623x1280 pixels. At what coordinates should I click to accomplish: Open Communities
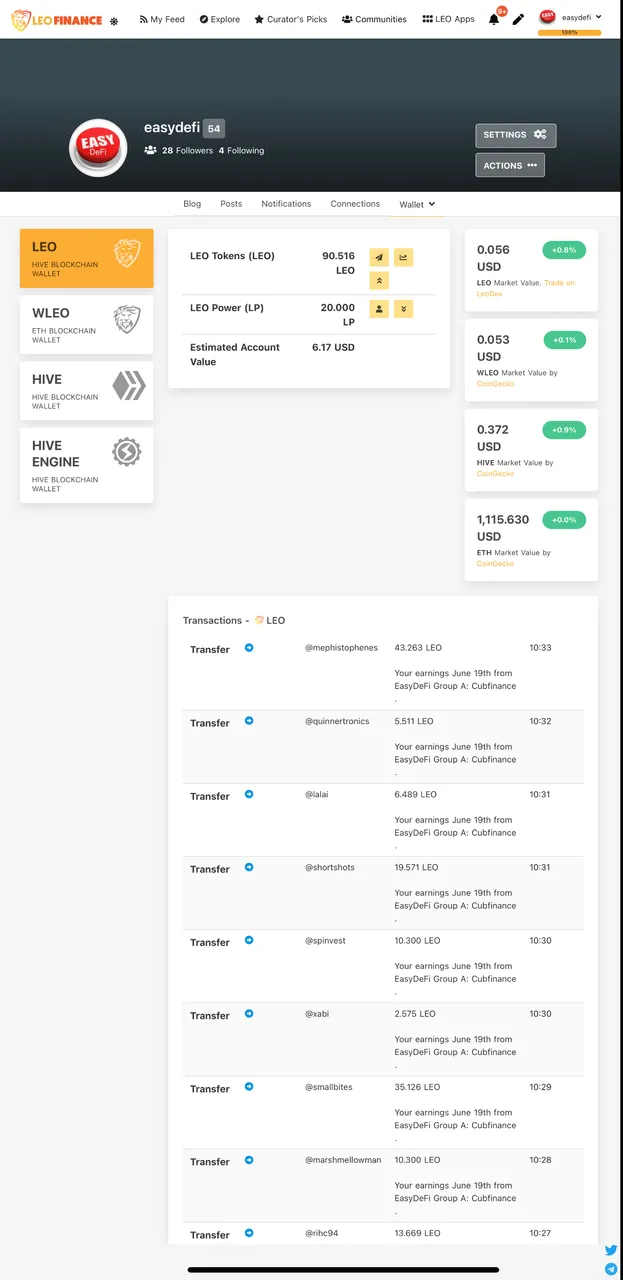click(374, 19)
